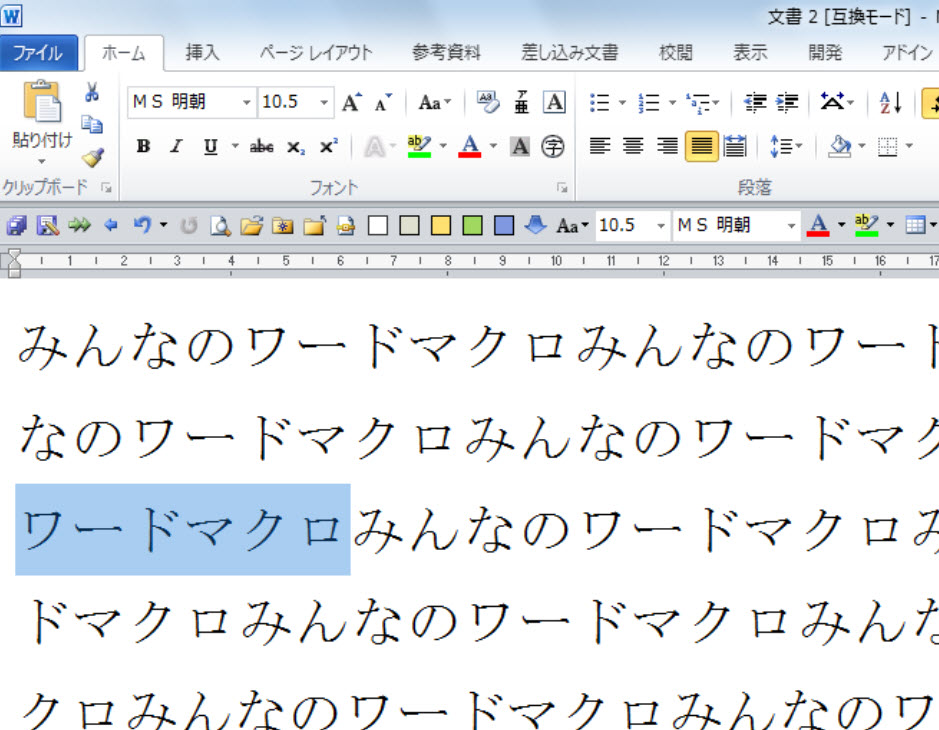Open the 挿入 (Insert) tab
This screenshot has height=730, width=939.
pos(202,53)
